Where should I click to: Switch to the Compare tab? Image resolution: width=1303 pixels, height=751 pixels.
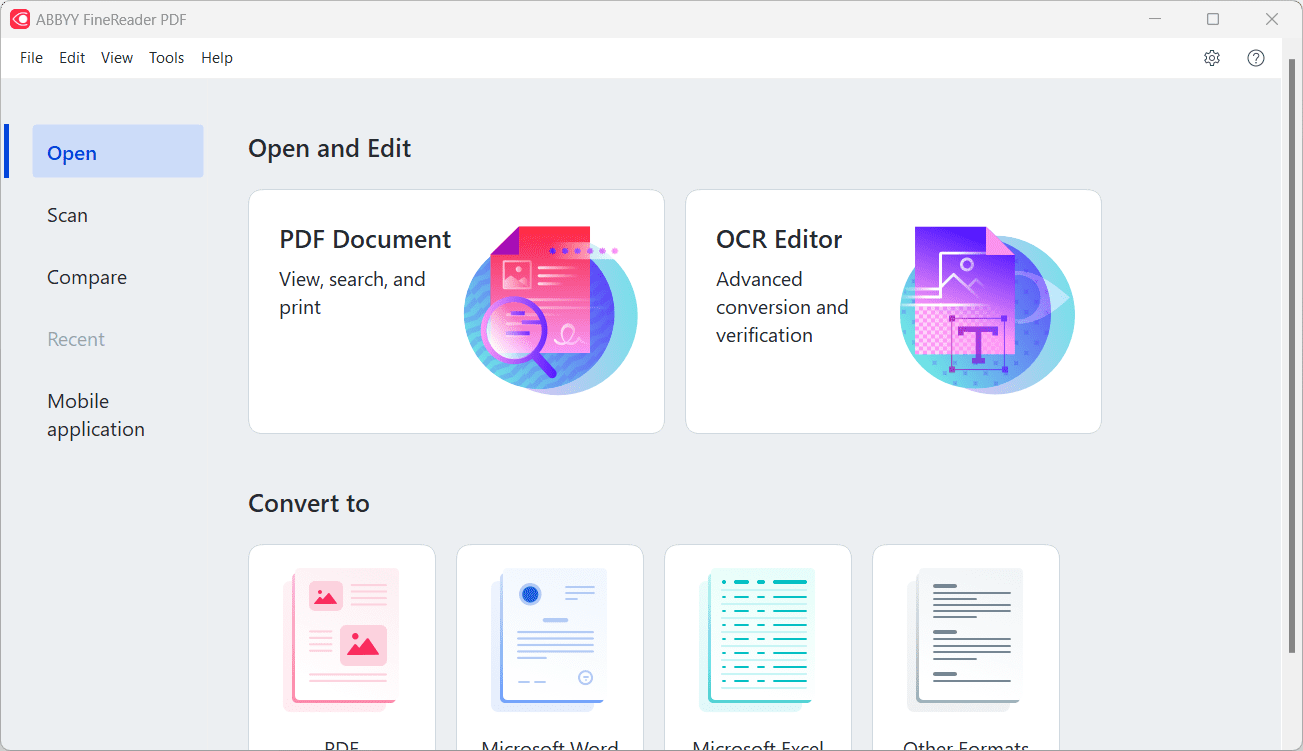point(87,277)
